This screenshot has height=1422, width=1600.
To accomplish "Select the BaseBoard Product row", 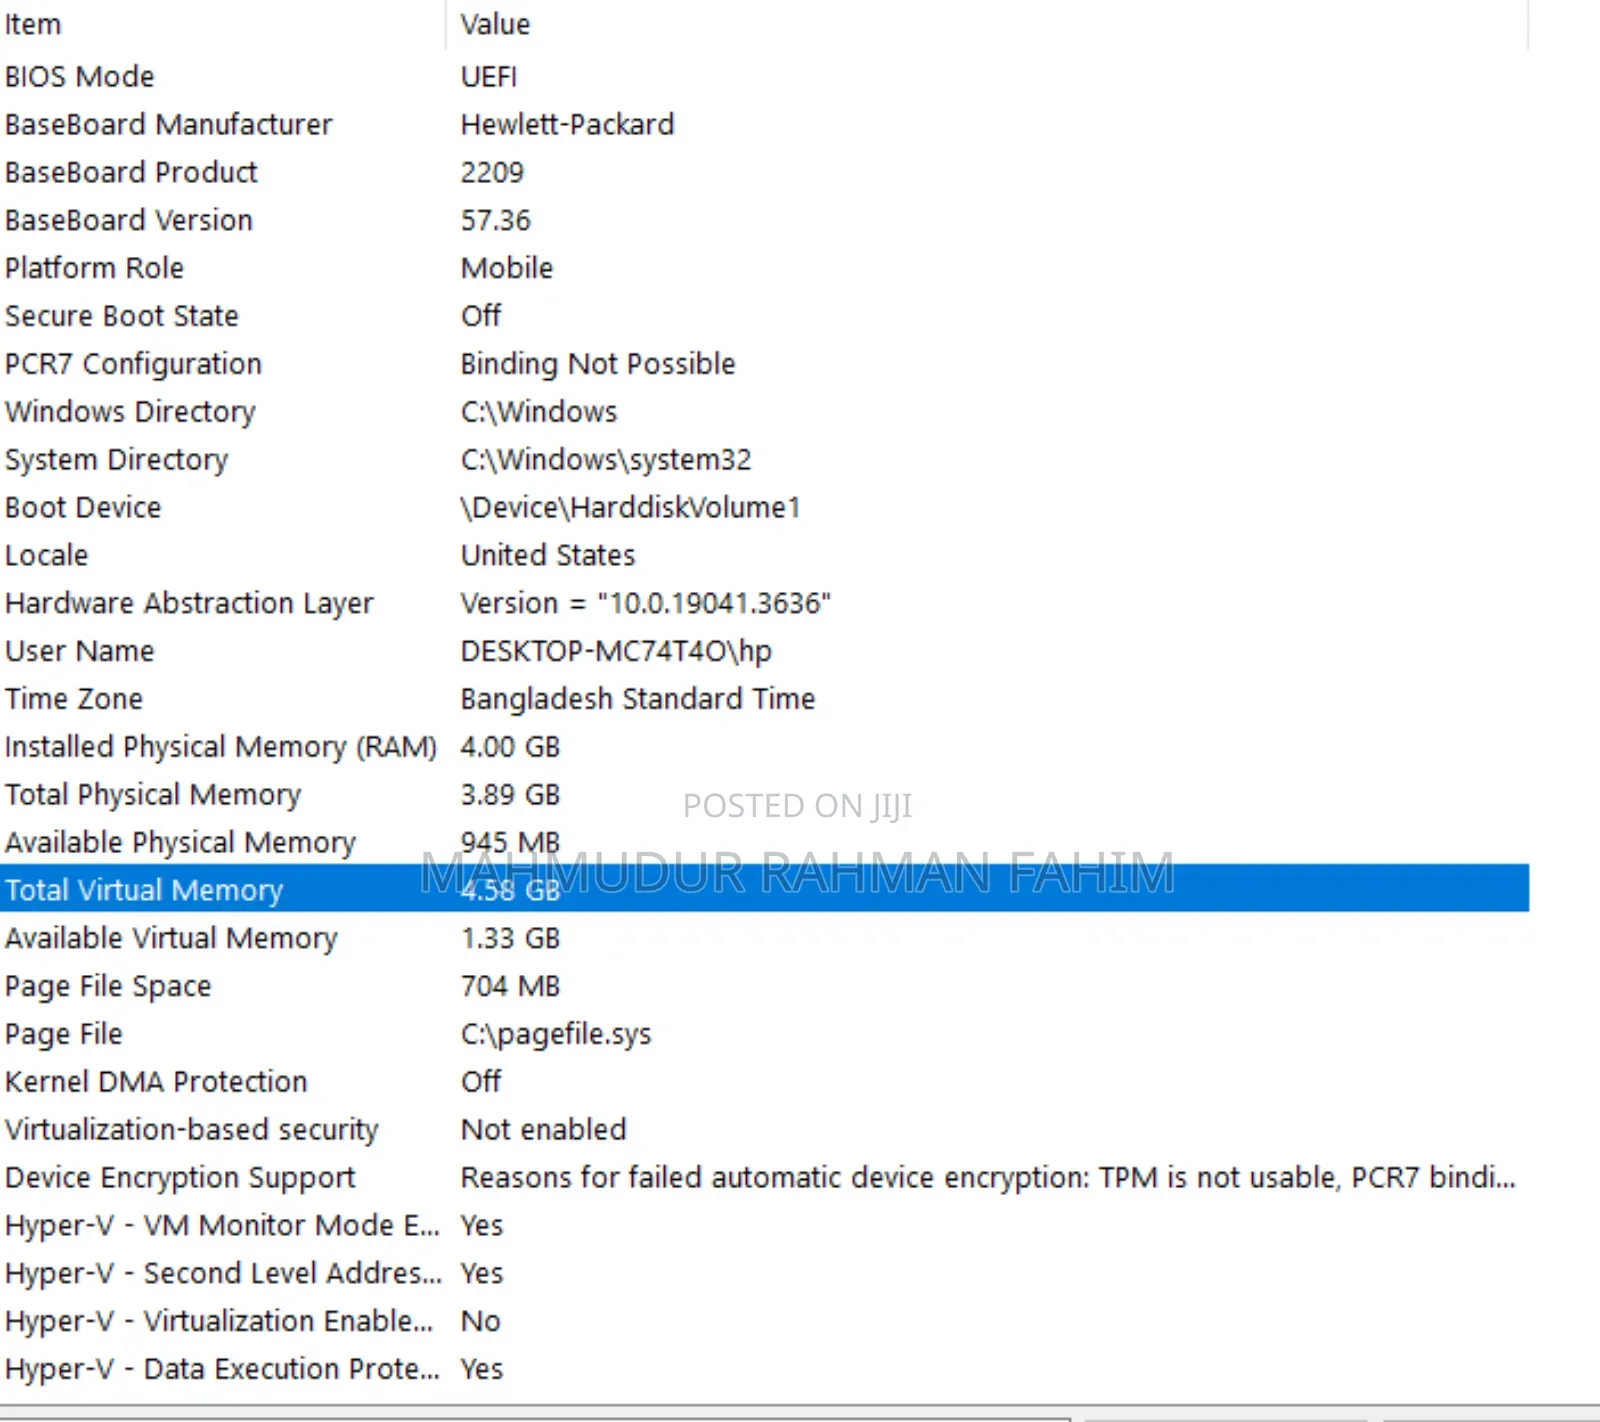I will tap(131, 173).
